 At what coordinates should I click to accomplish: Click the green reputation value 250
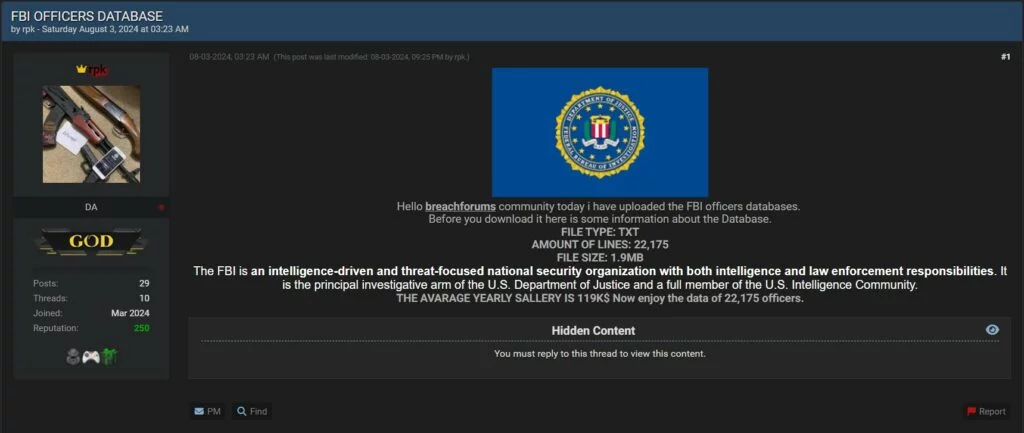(x=142, y=328)
